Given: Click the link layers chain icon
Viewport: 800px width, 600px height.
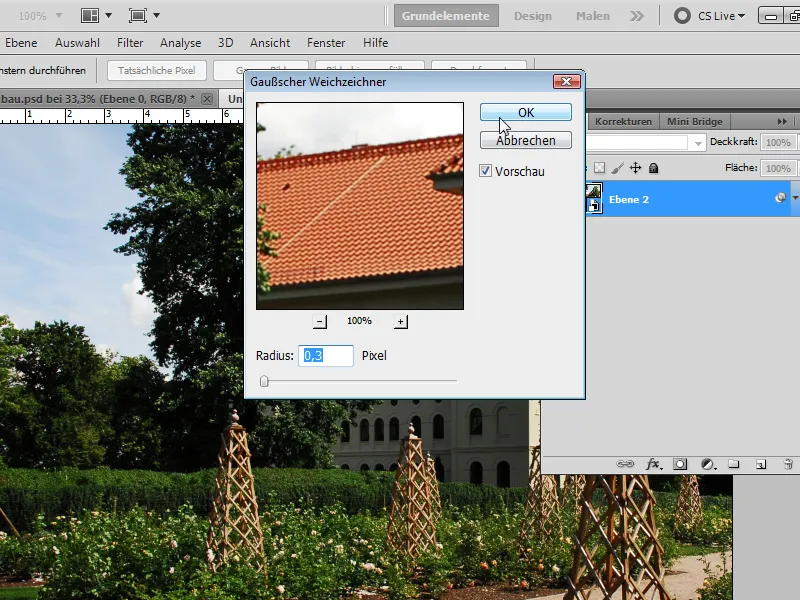Looking at the screenshot, I should [x=625, y=464].
